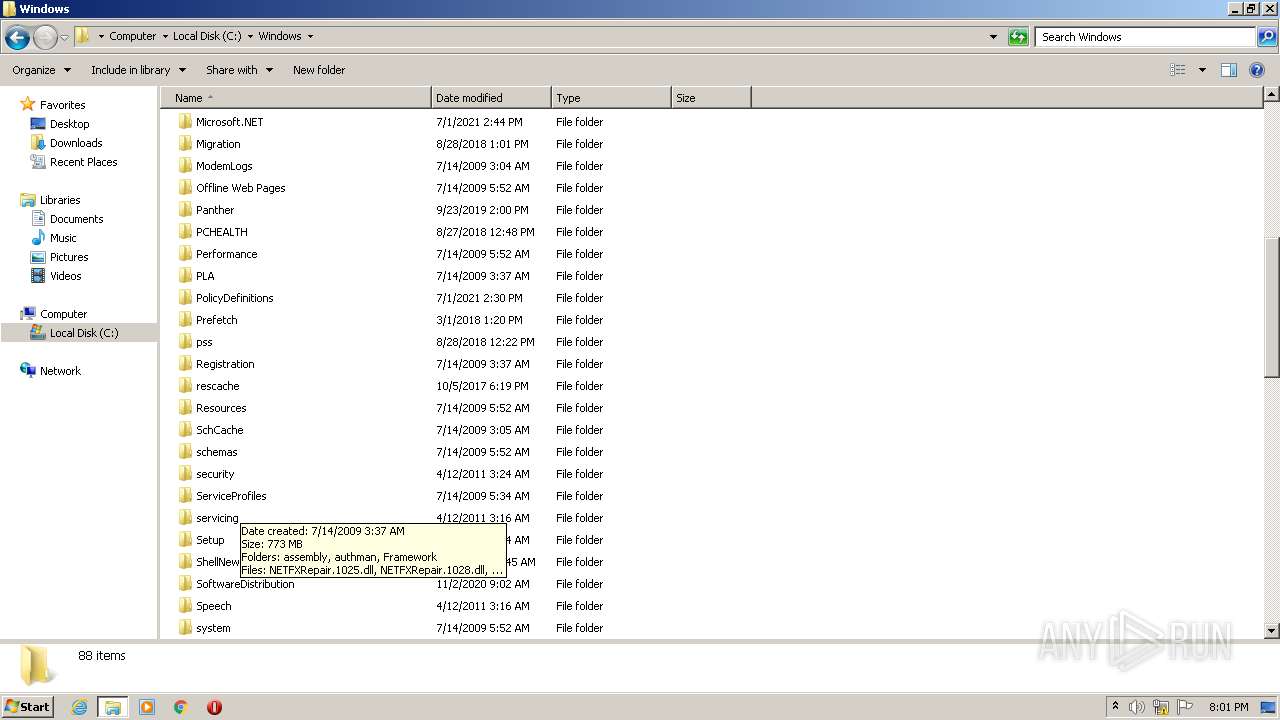
Task: Select the Offline Web Pages folder icon
Action: [x=185, y=188]
